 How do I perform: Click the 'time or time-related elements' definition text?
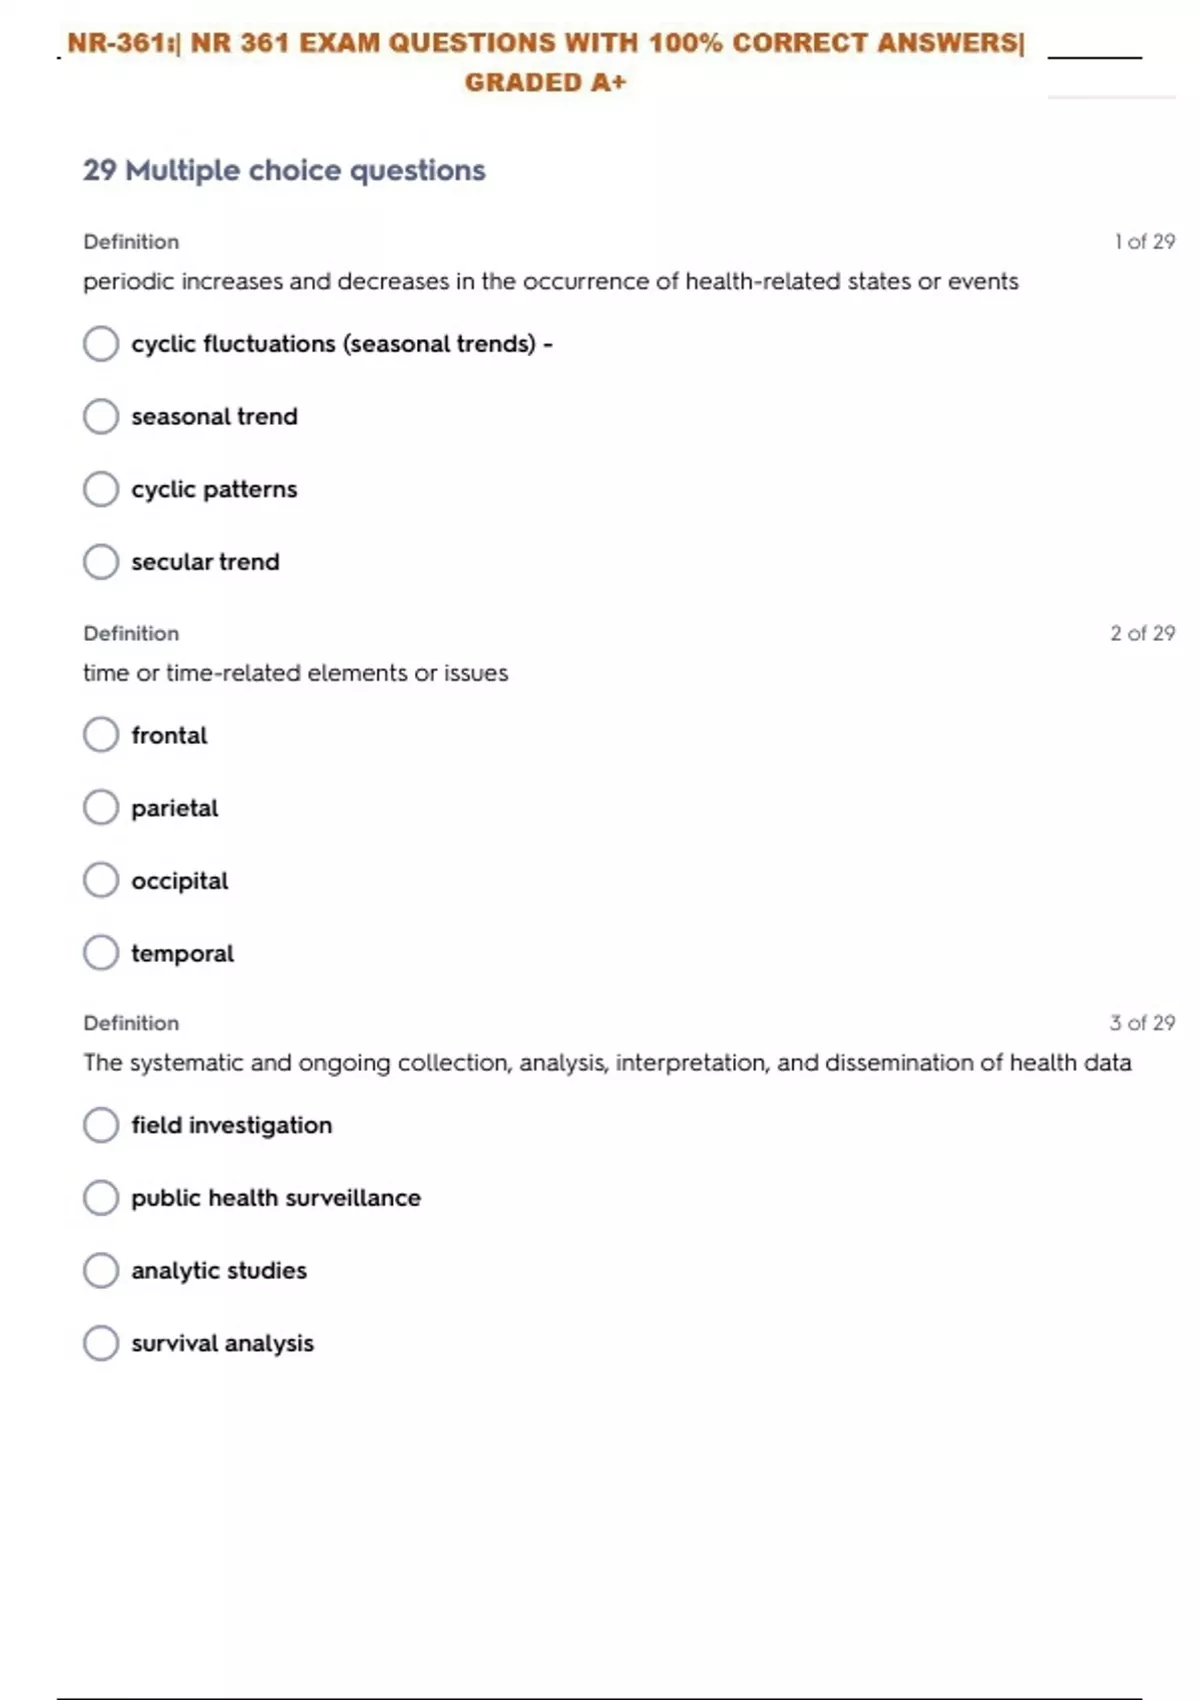[295, 673]
